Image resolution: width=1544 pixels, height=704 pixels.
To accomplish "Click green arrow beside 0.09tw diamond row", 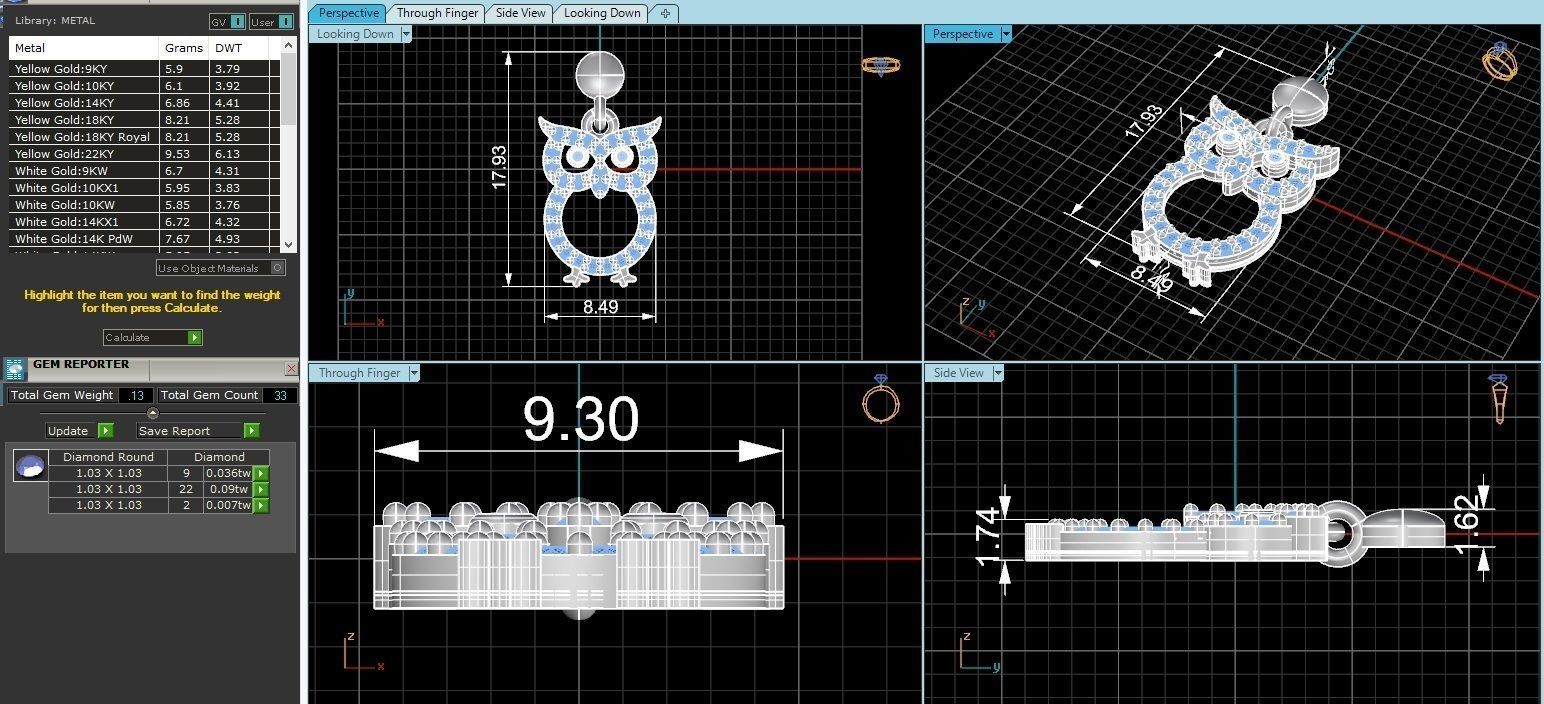I will (261, 489).
